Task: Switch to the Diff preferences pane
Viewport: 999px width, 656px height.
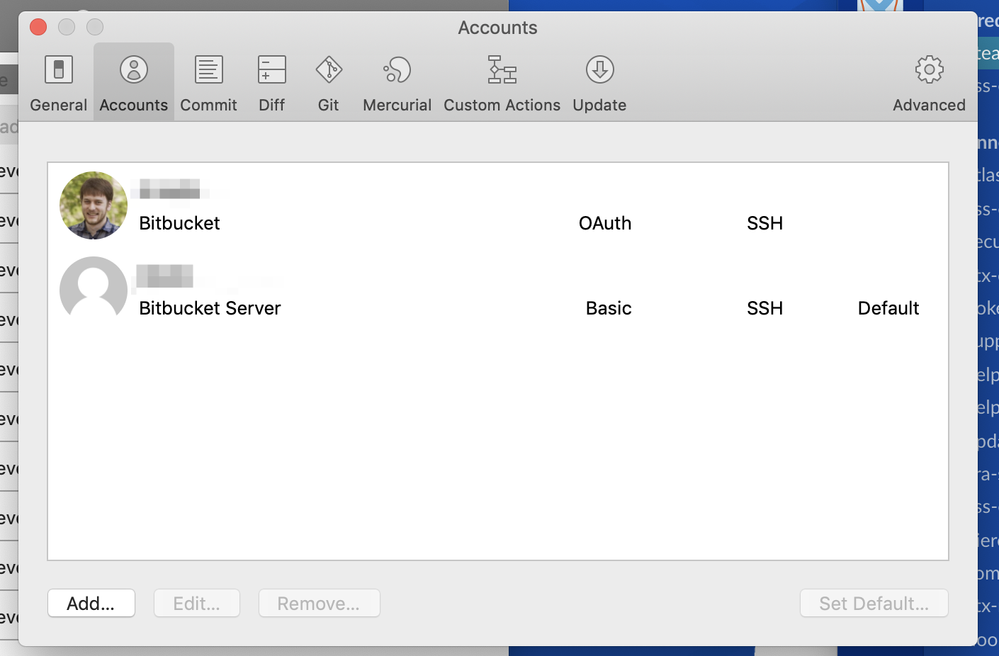Action: (x=271, y=82)
